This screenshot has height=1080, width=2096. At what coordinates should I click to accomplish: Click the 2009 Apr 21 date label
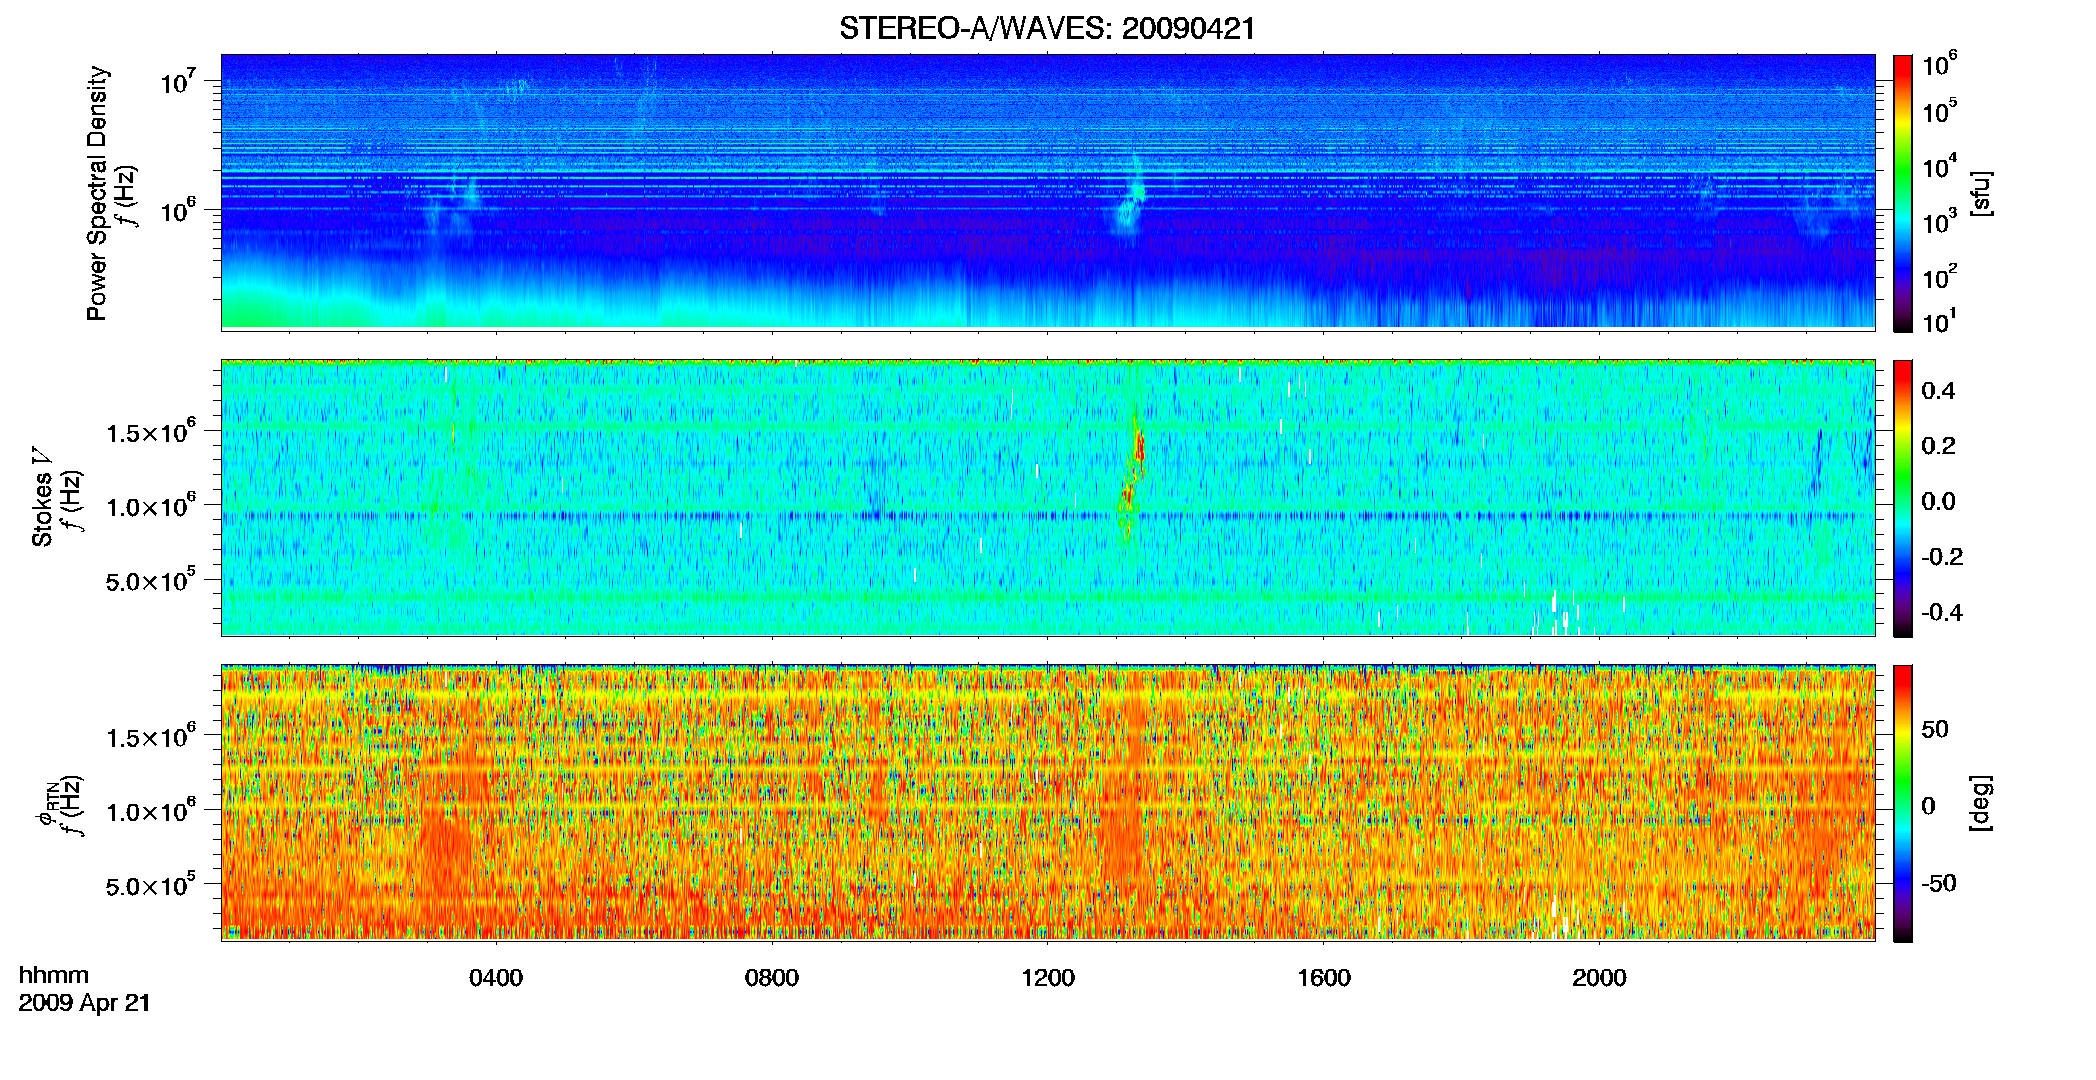click(85, 1003)
